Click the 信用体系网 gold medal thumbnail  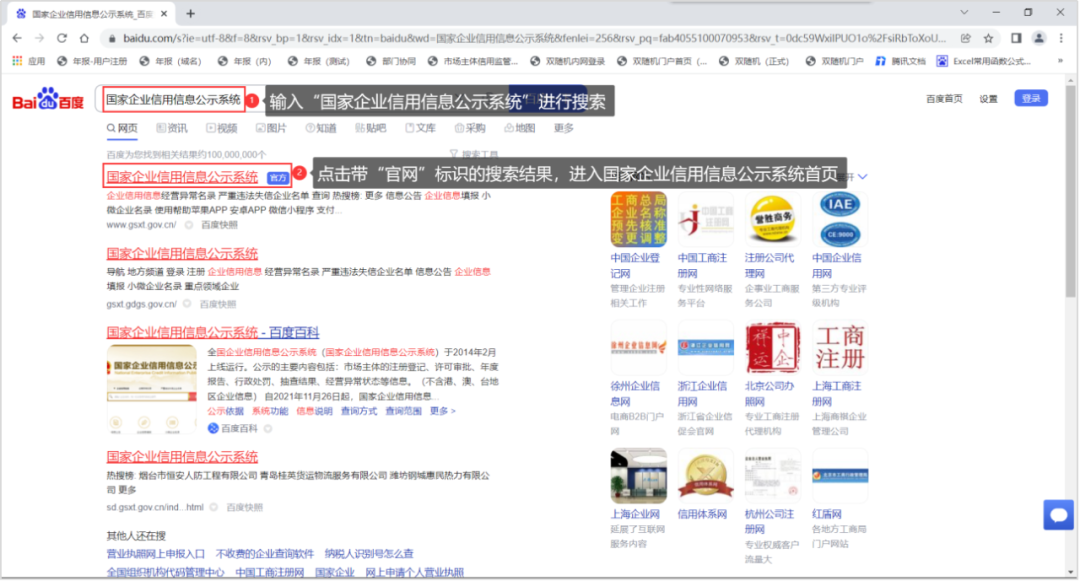click(x=705, y=476)
